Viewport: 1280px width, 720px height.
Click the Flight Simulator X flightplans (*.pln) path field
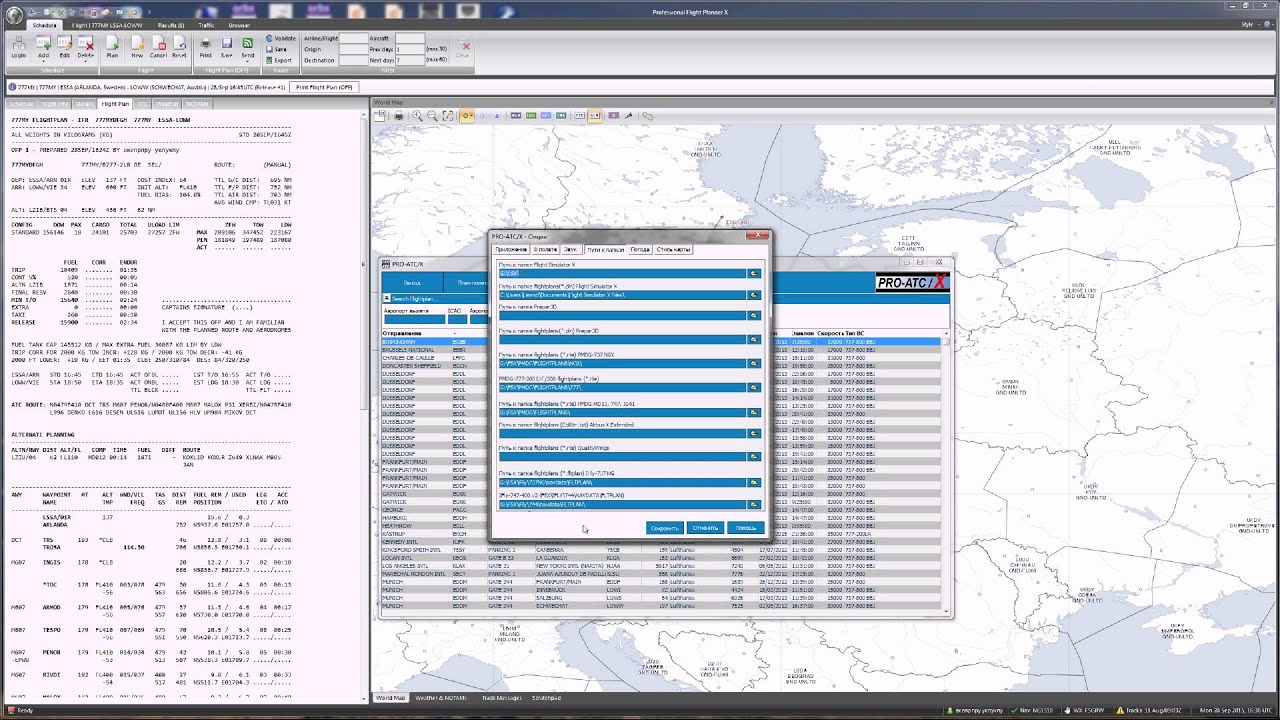pos(622,295)
